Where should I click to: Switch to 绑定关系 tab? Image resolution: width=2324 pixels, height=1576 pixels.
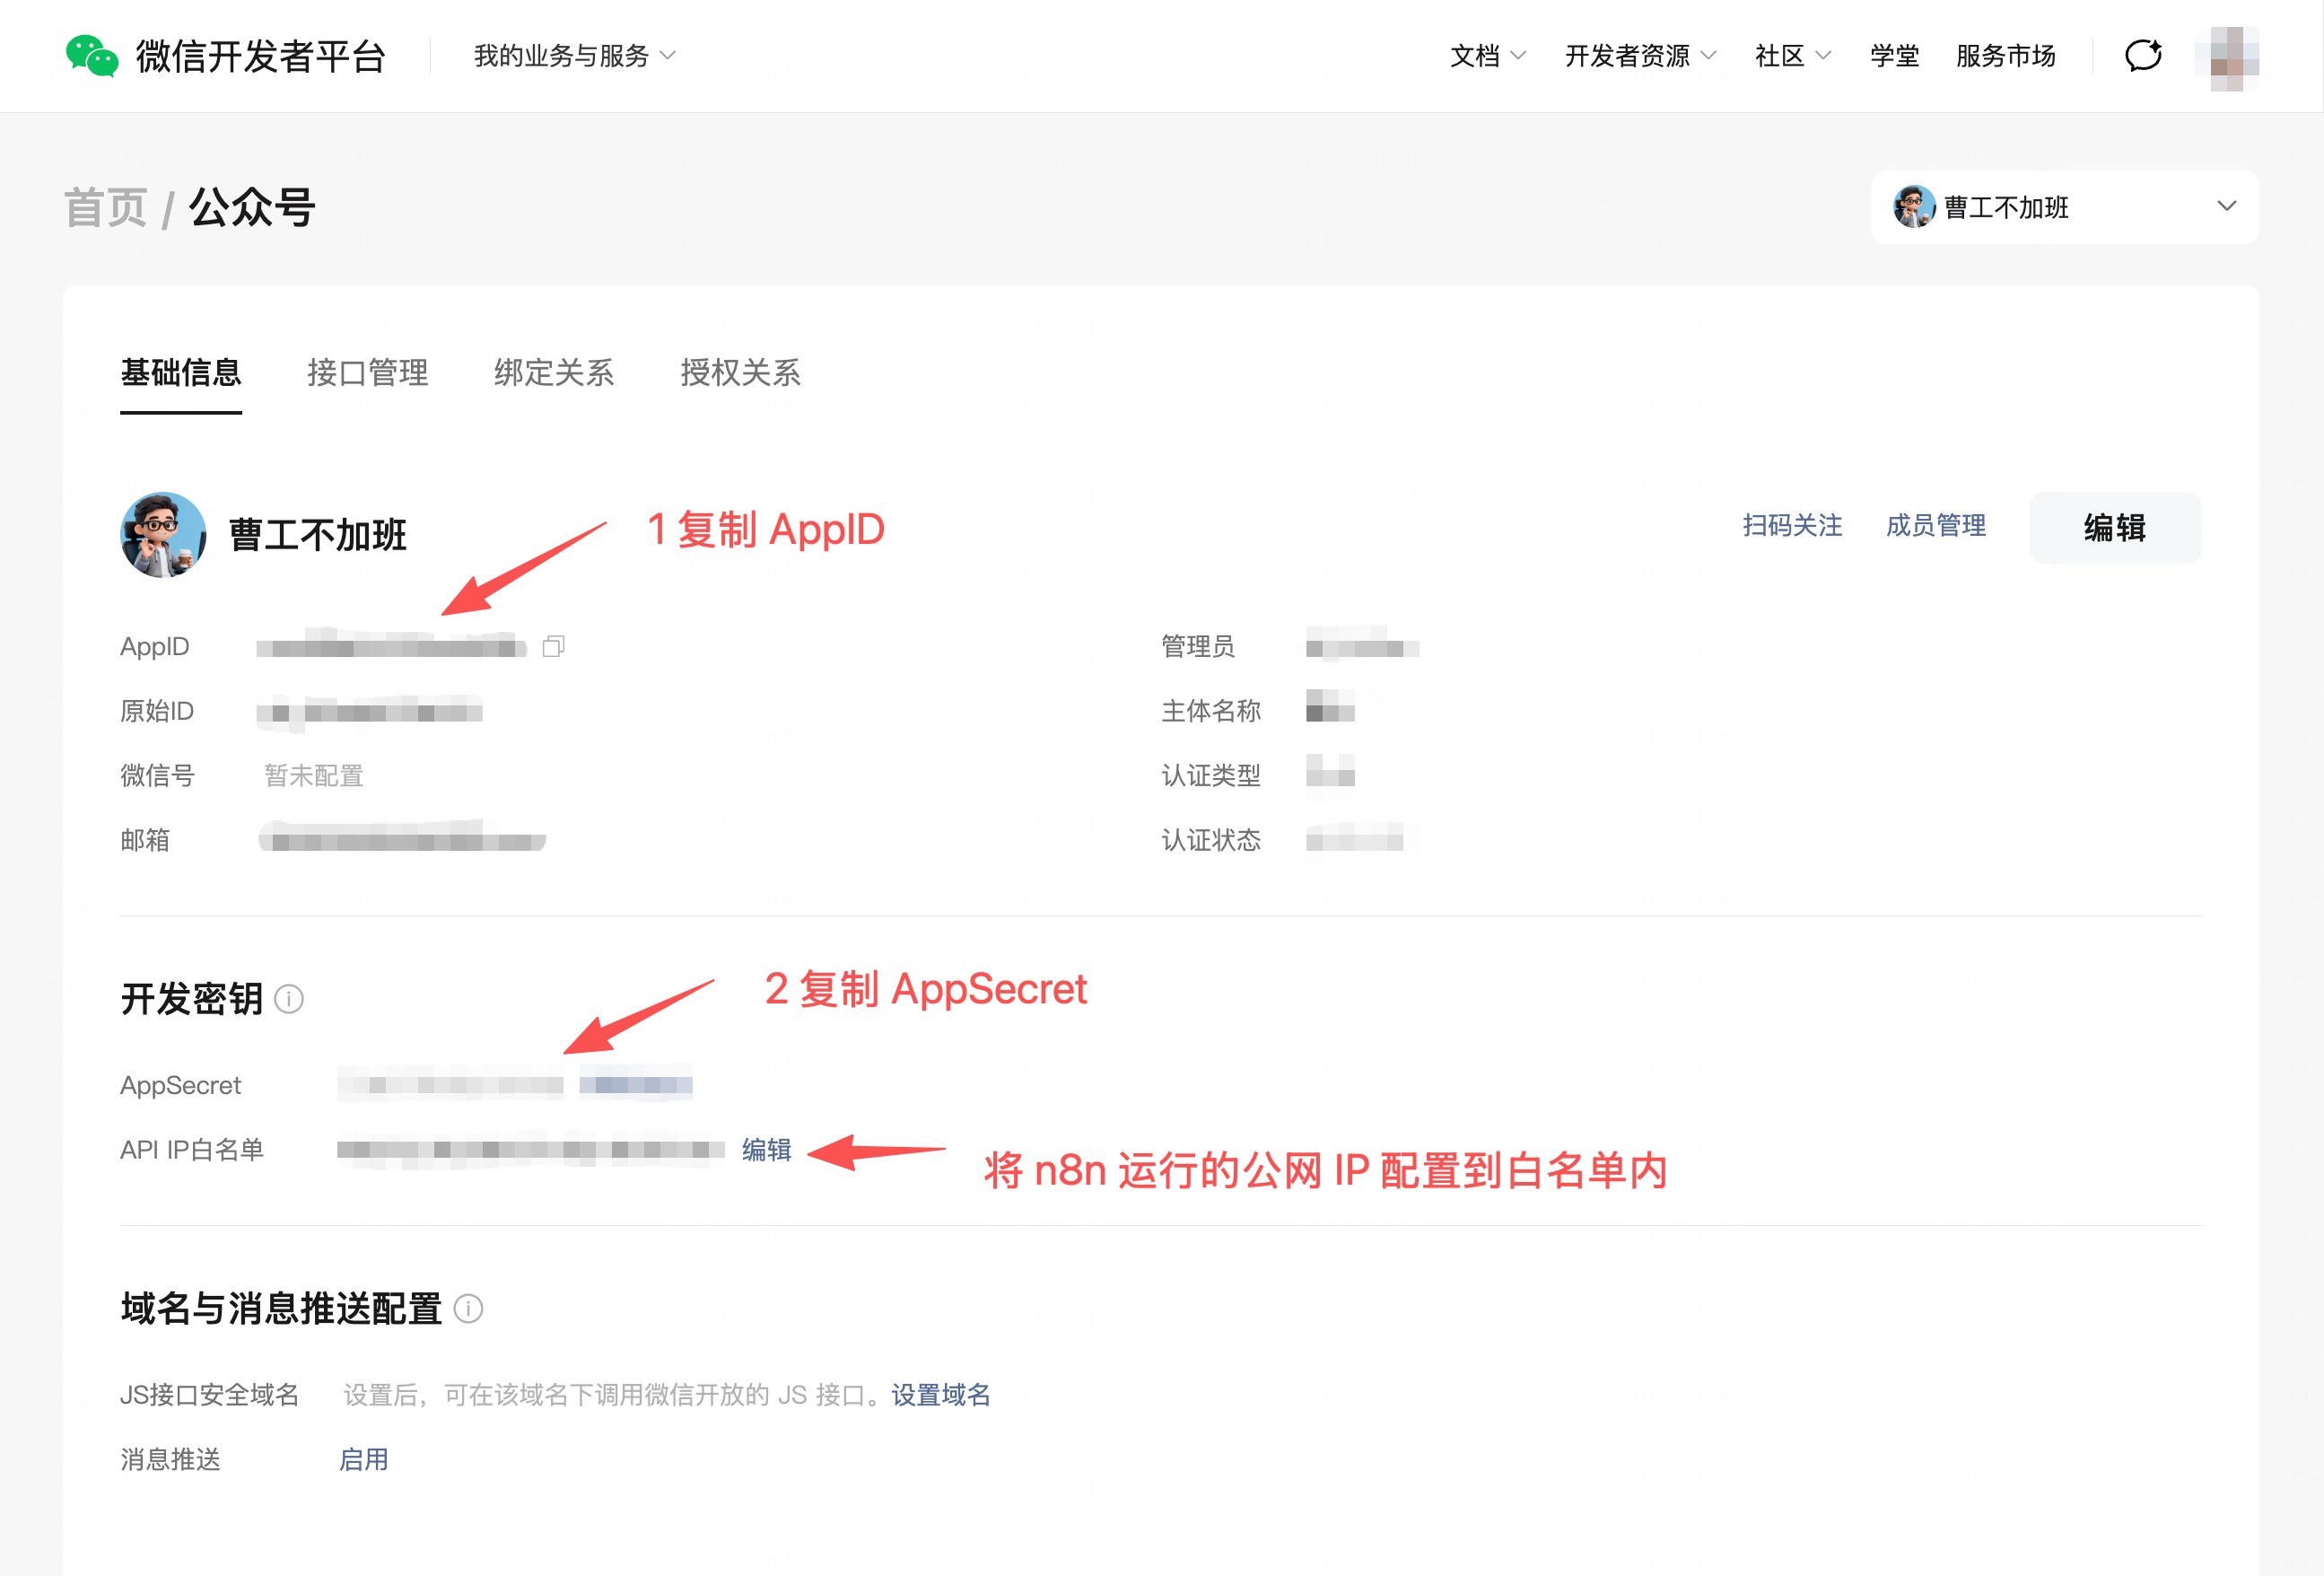554,373
